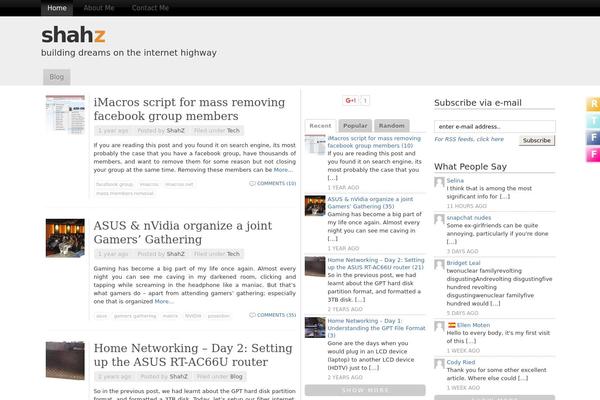Open Home Networking Day 1 link in Recent list
The width and height of the screenshot is (600, 400).
tap(377, 328)
